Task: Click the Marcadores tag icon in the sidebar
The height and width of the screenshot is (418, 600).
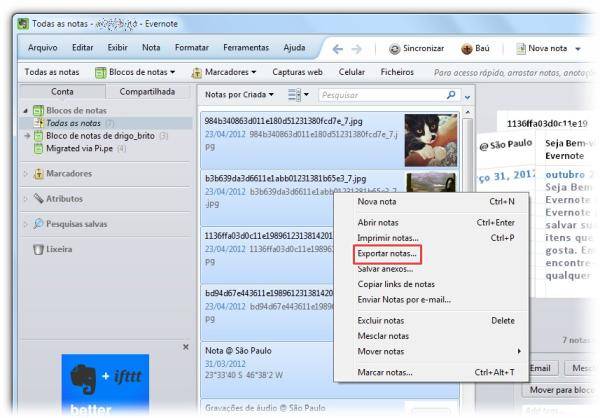Action: coord(38,173)
